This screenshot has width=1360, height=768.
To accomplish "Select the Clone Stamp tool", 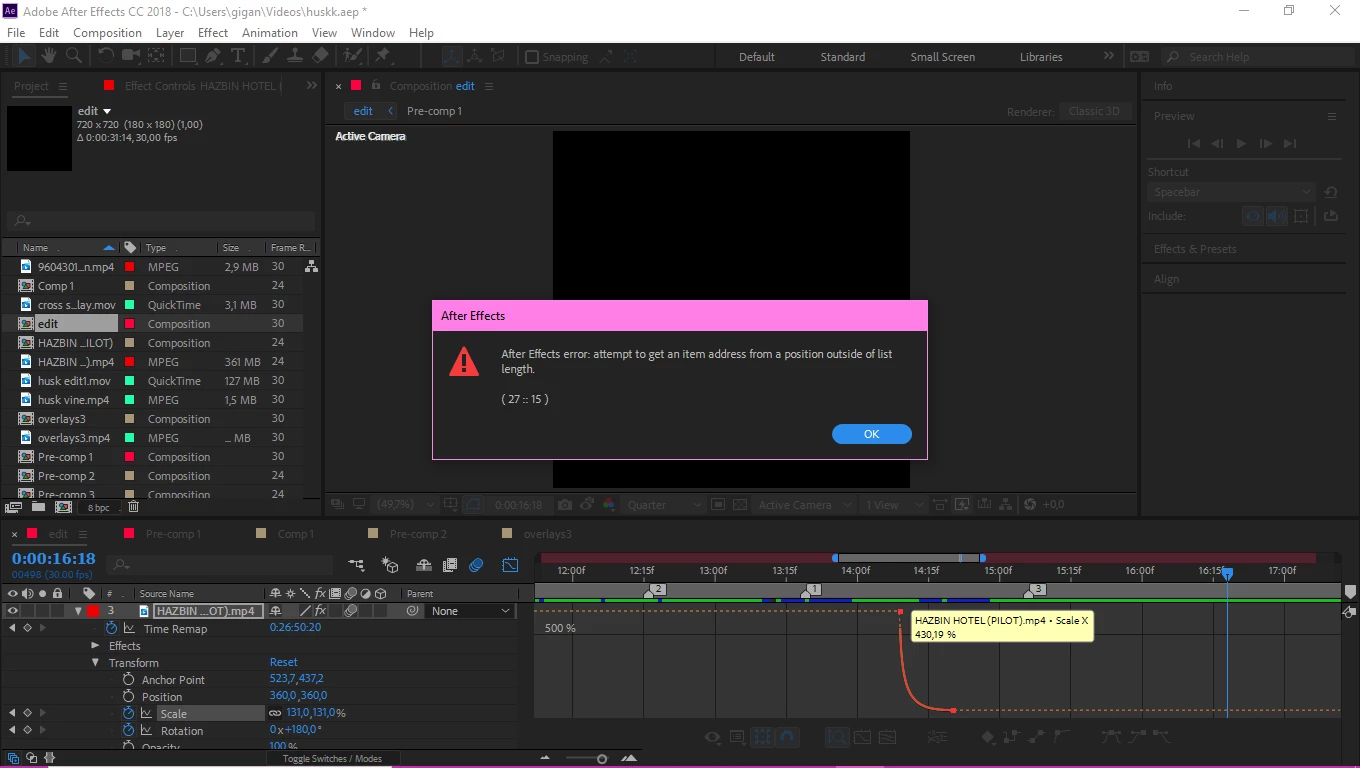I will click(x=296, y=56).
